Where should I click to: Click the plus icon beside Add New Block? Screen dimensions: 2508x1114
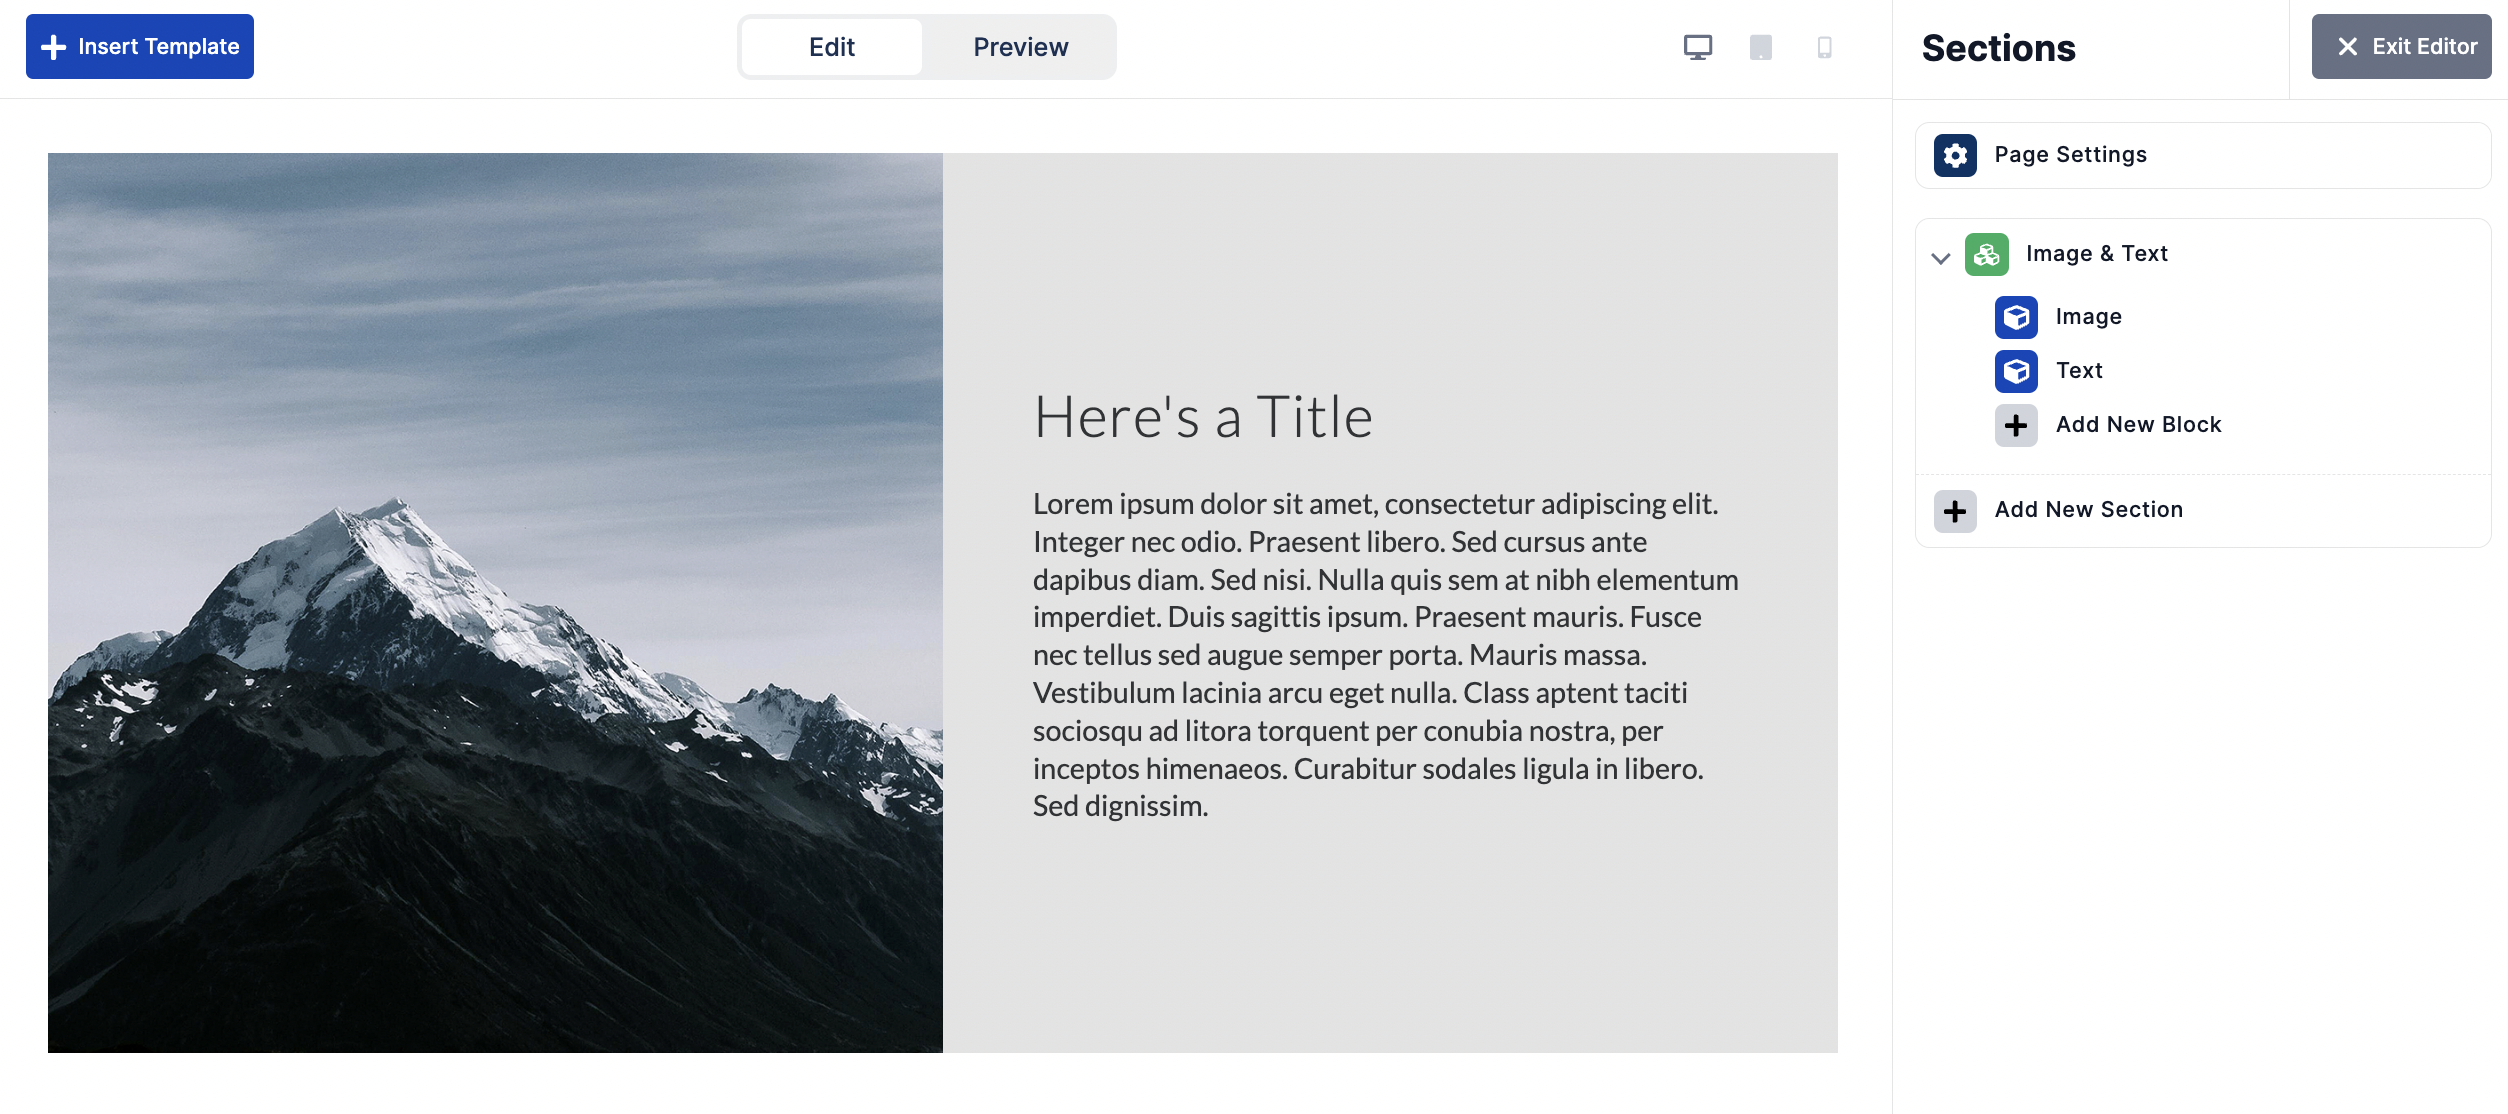click(x=2016, y=425)
